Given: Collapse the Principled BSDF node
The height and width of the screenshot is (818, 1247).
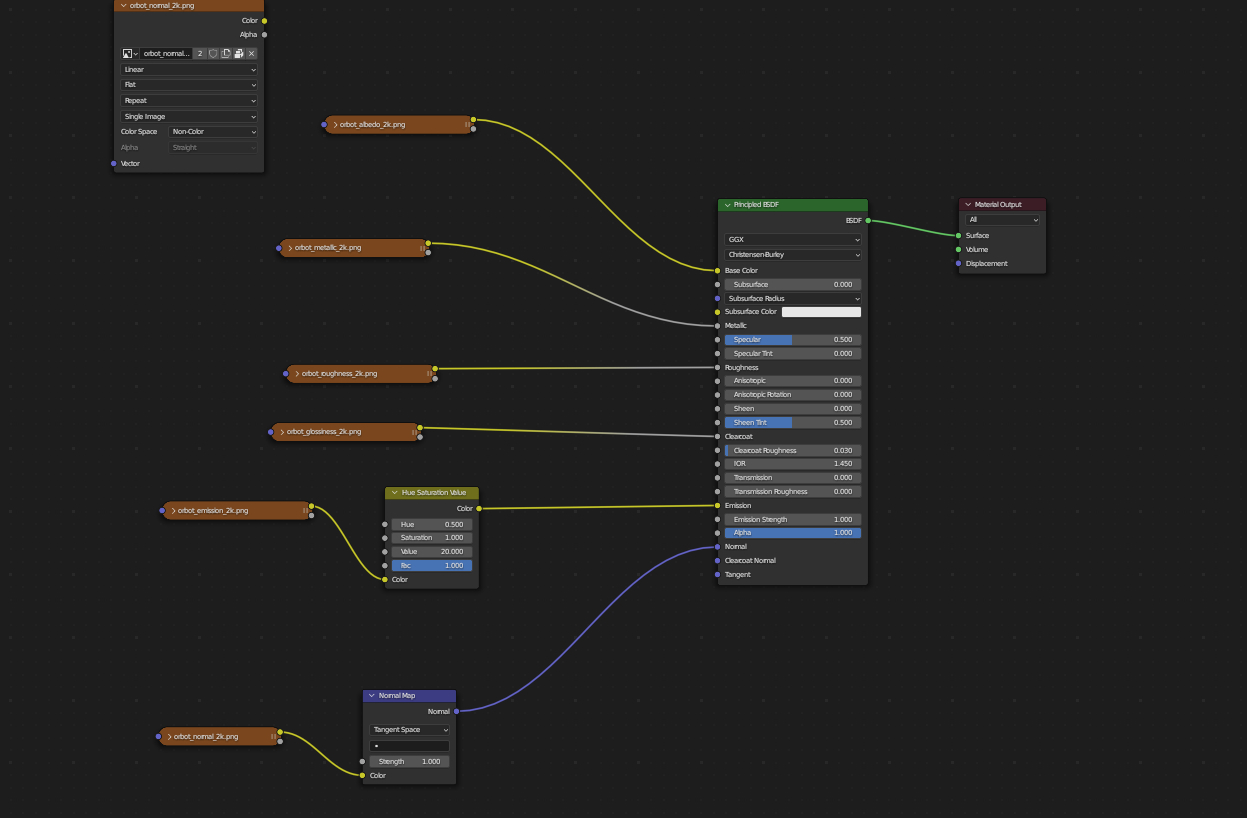Looking at the screenshot, I should point(727,205).
